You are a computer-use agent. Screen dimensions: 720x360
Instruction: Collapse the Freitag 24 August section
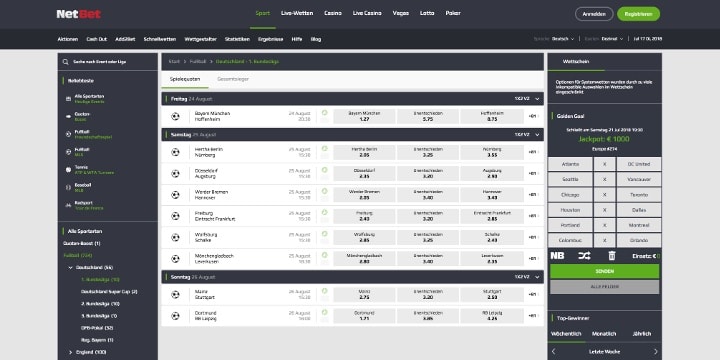[x=537, y=99]
